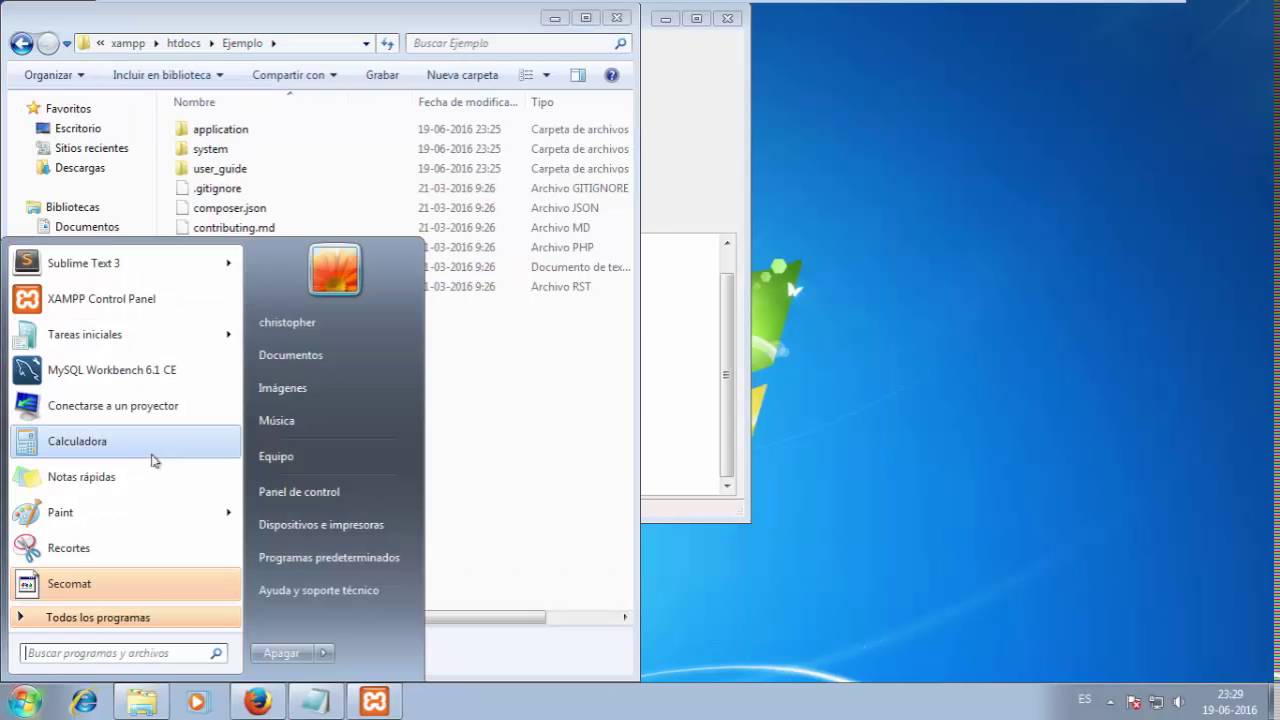Click the Apagar button
Screen dimensions: 1280x720
tap(282, 653)
